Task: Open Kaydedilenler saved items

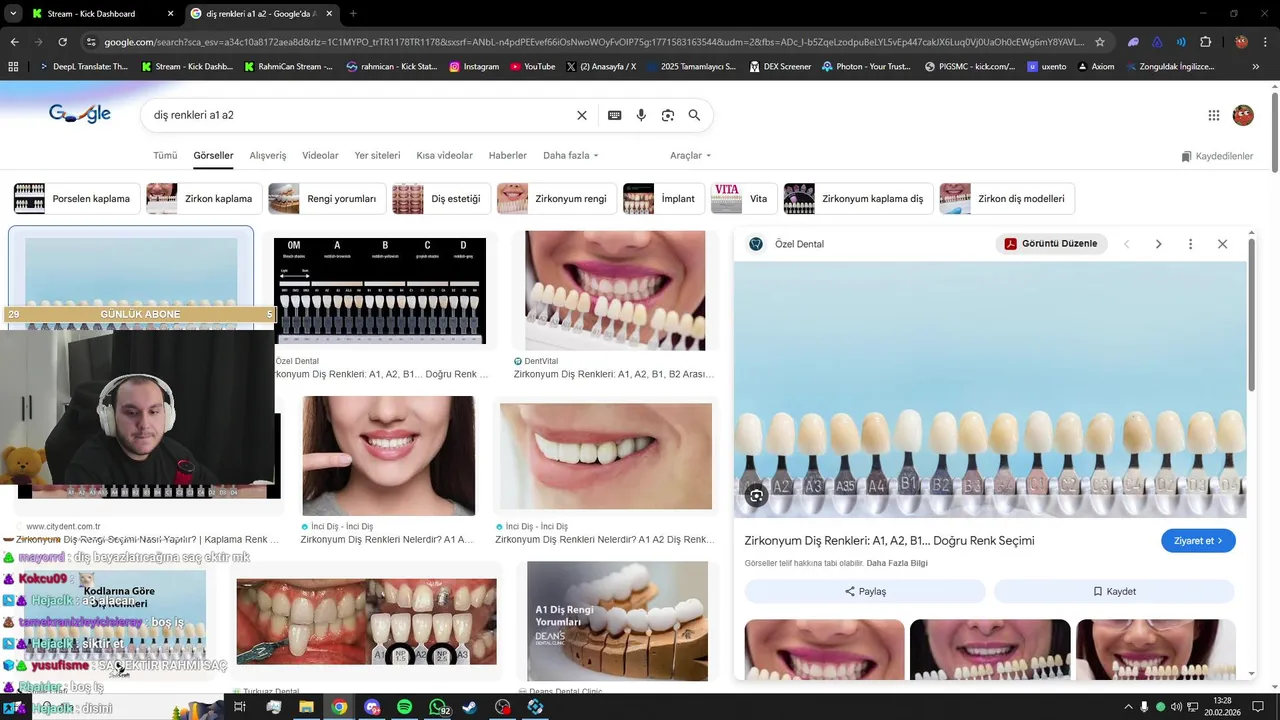Action: point(1217,156)
